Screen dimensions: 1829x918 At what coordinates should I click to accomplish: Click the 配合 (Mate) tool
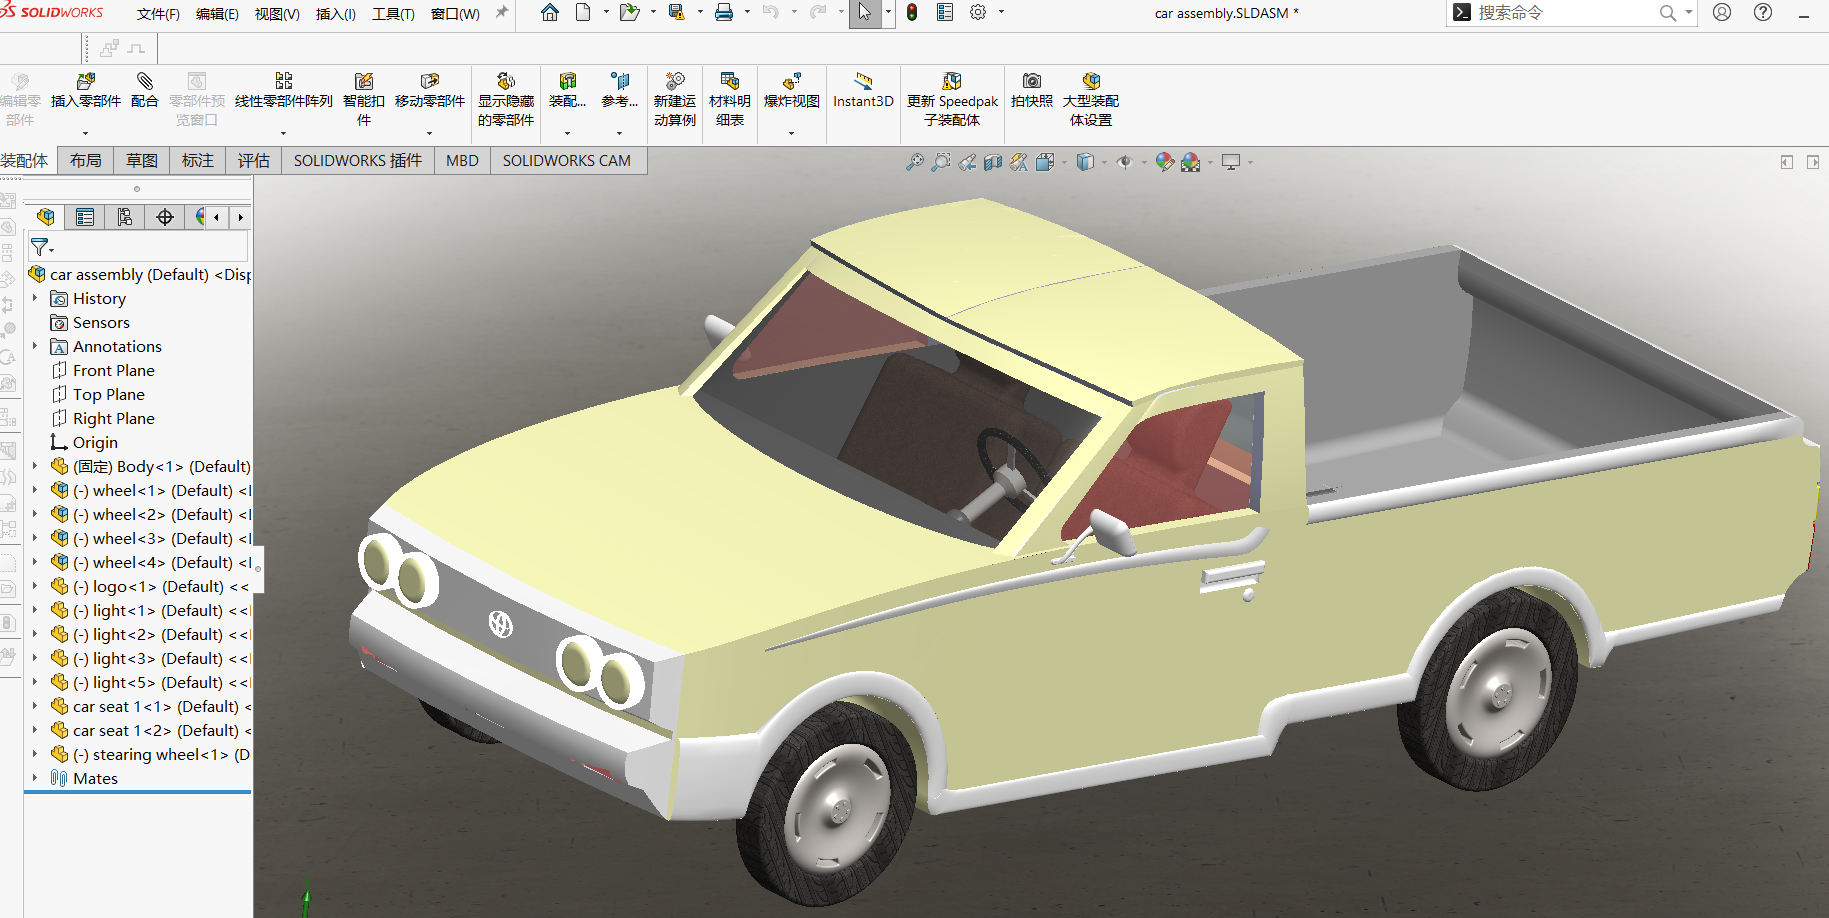(x=145, y=91)
